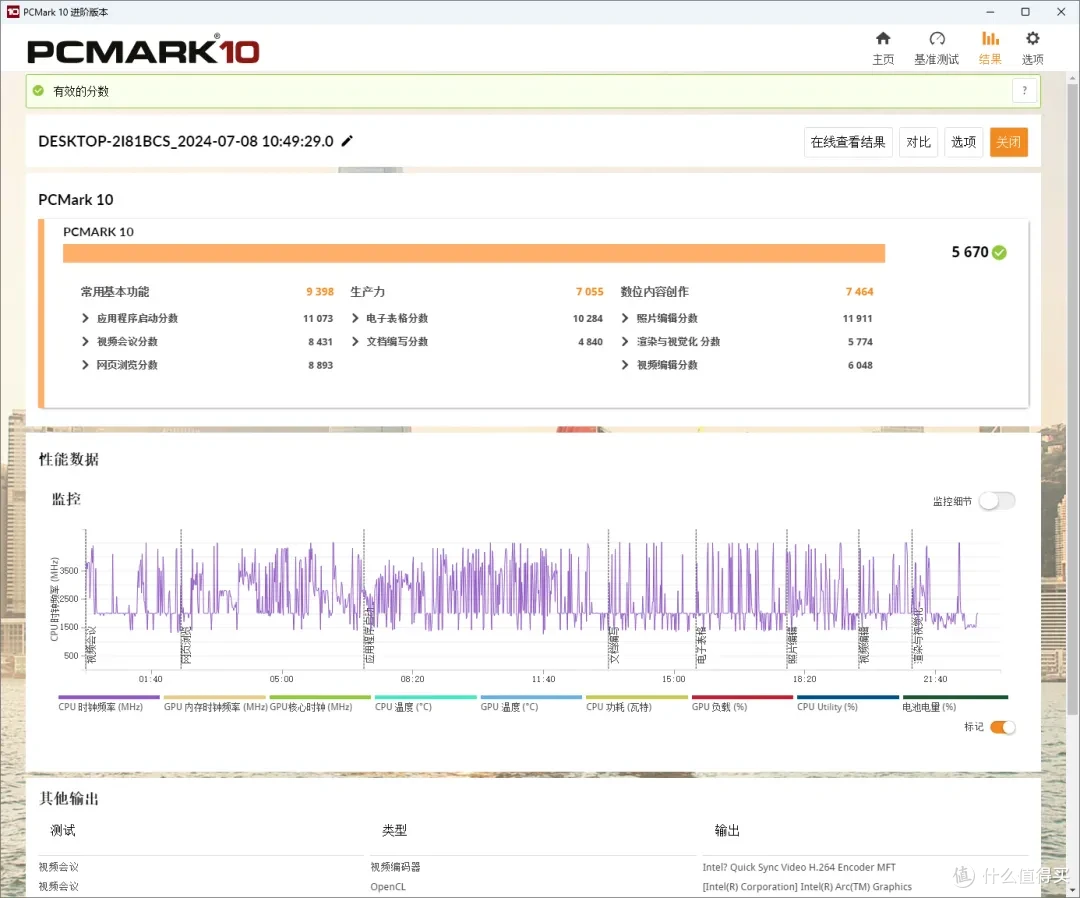
Task: Click the 视频会议 marker in chart
Action: pos(91,645)
